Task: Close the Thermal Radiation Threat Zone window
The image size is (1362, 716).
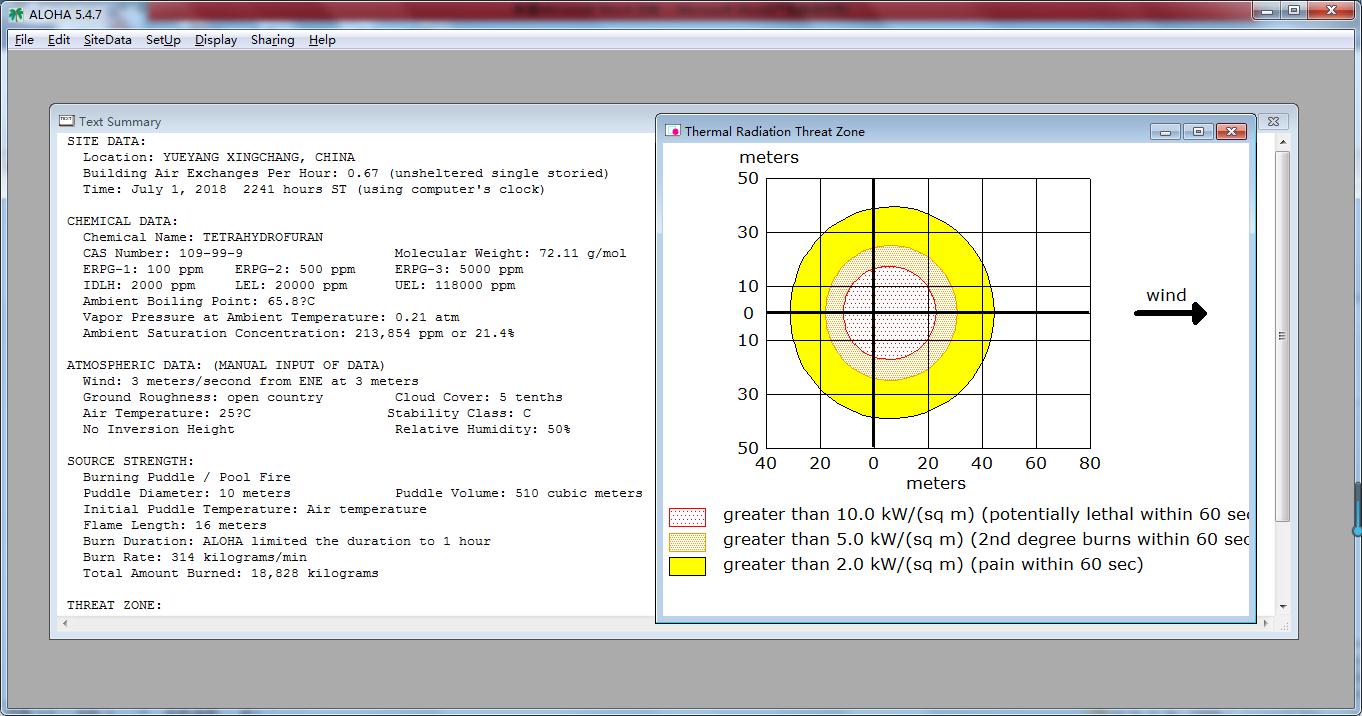Action: pyautogui.click(x=1231, y=132)
